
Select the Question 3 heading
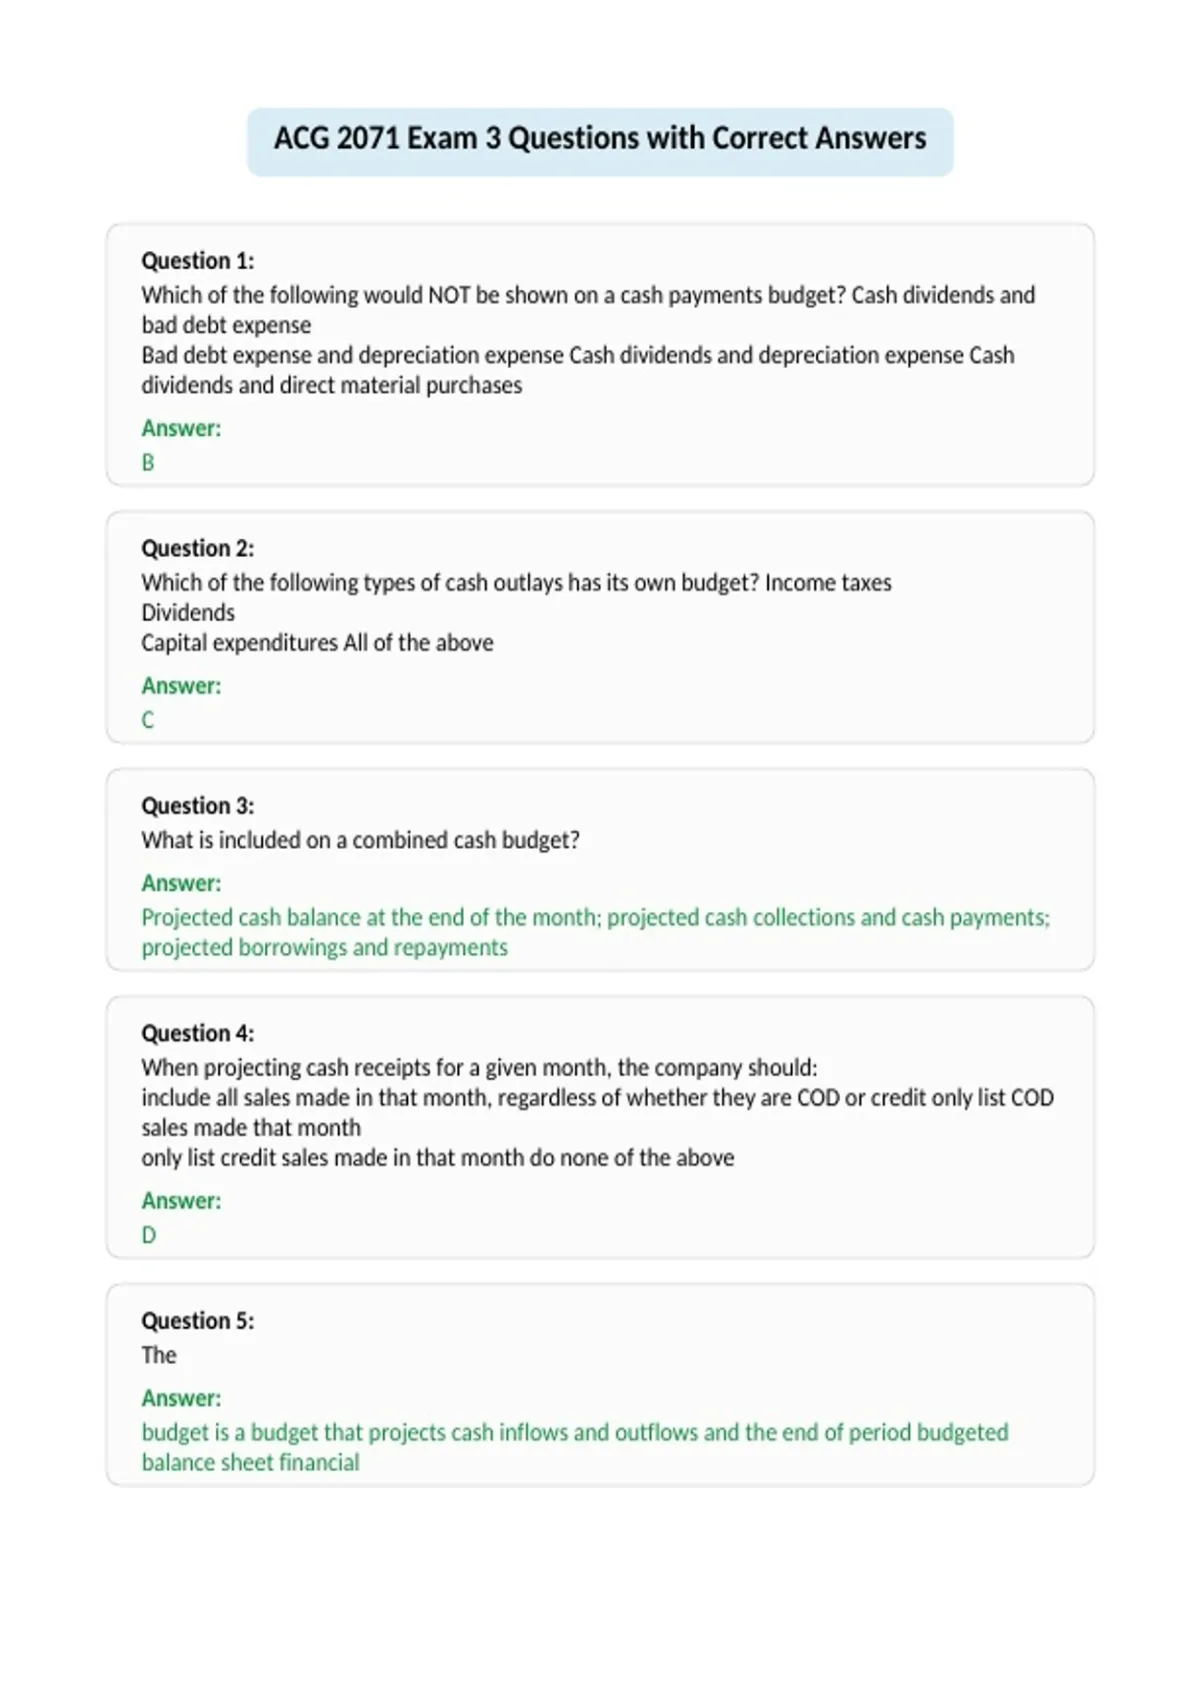coord(198,806)
